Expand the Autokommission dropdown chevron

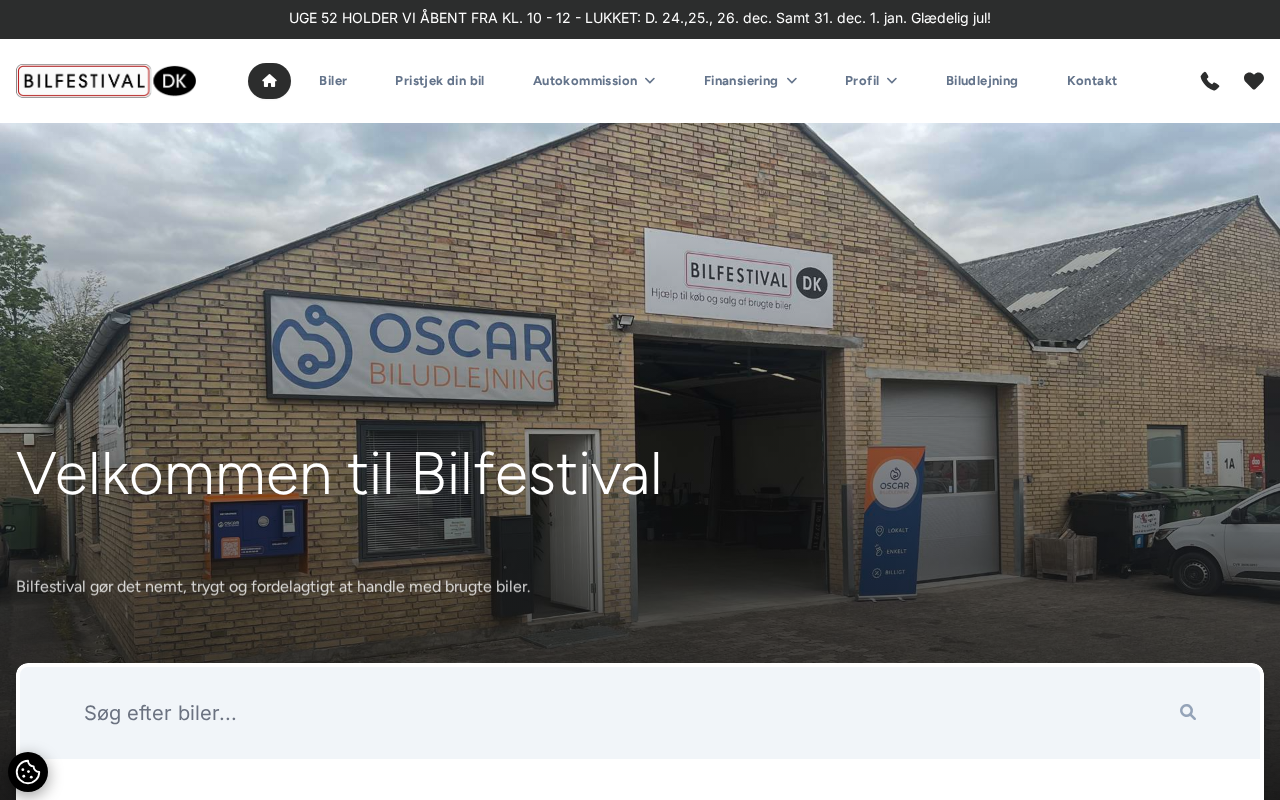tap(650, 81)
